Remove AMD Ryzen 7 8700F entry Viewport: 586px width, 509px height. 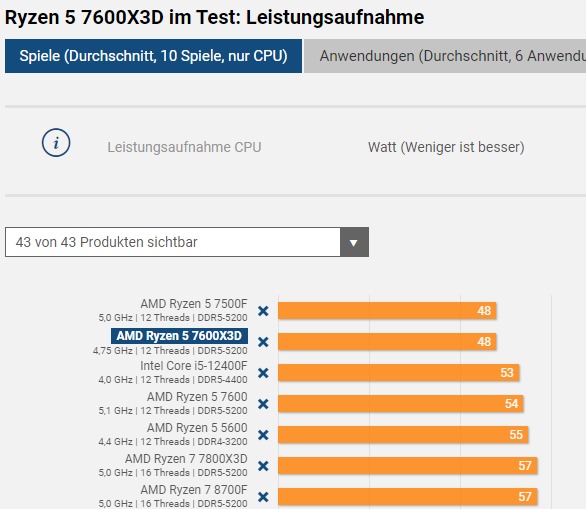click(263, 497)
